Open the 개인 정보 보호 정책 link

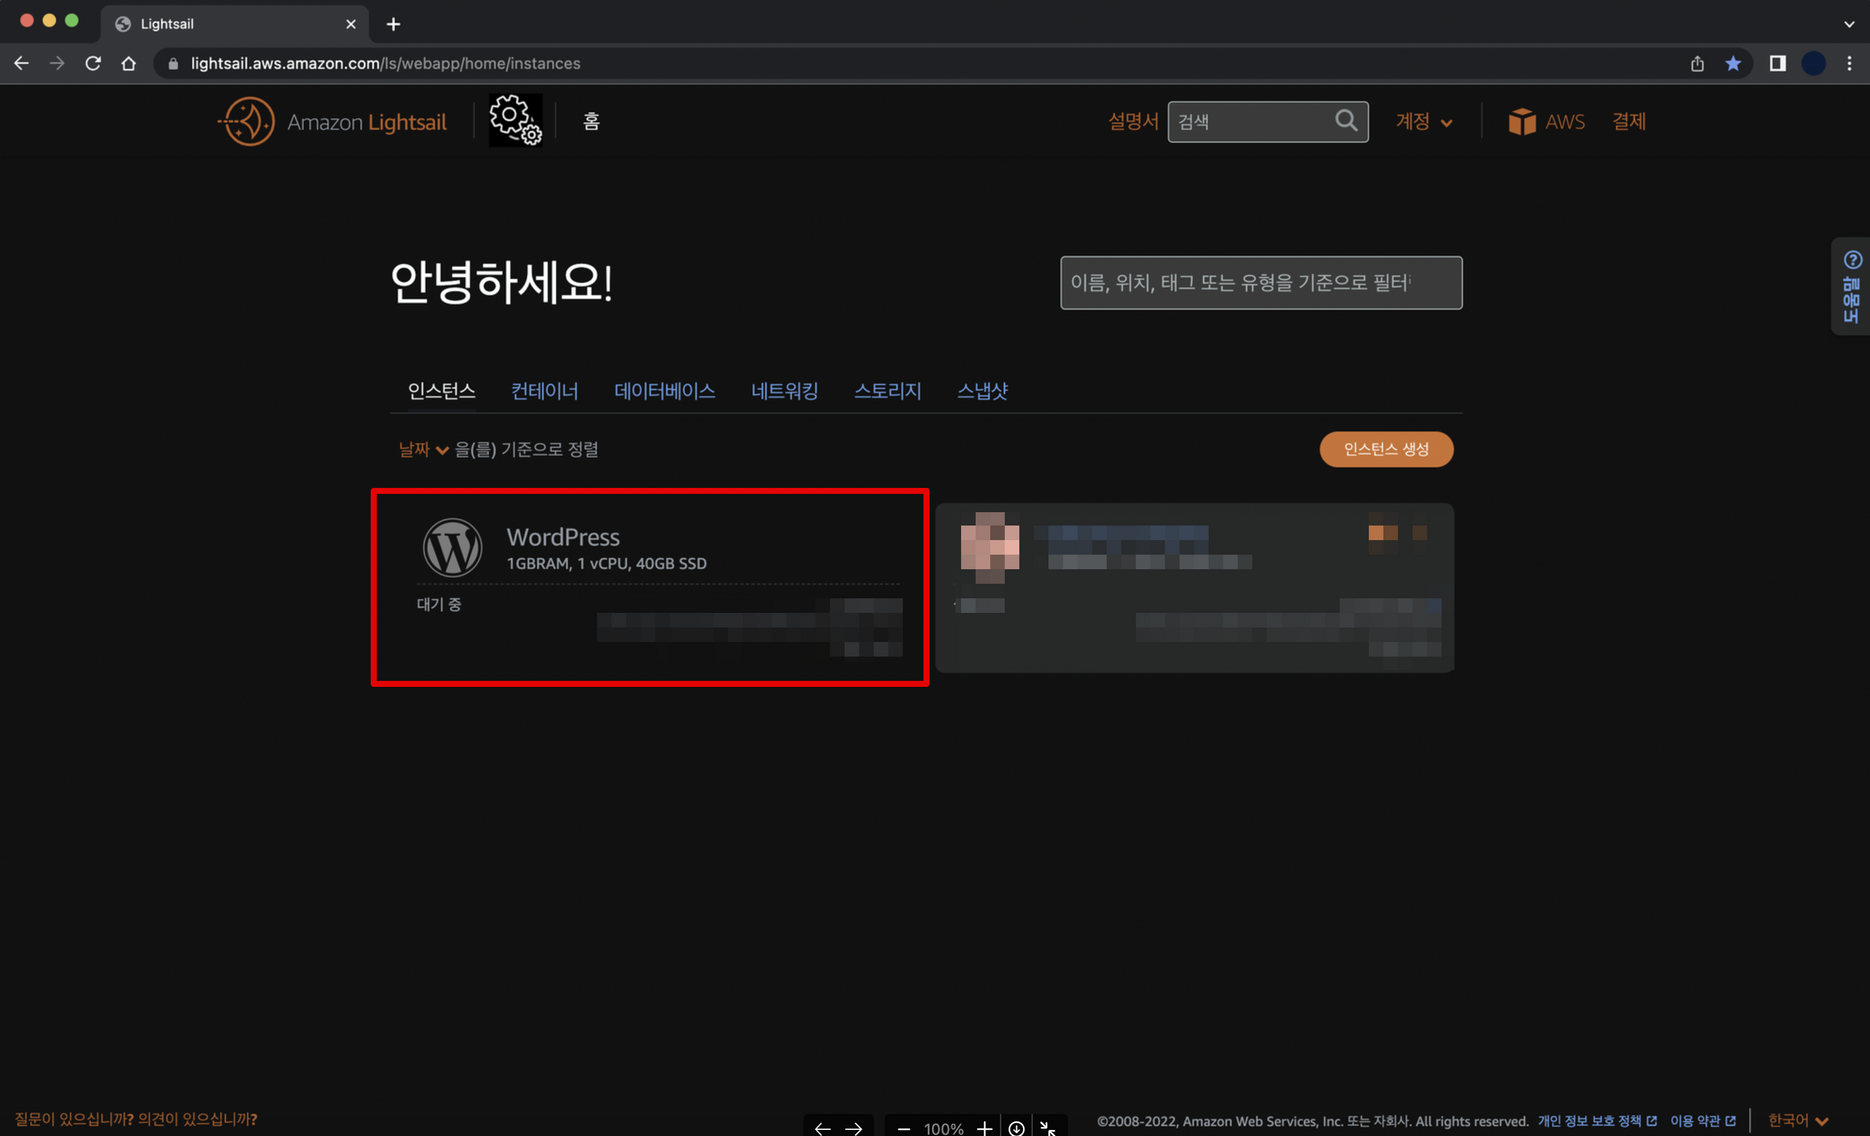coord(1596,1121)
